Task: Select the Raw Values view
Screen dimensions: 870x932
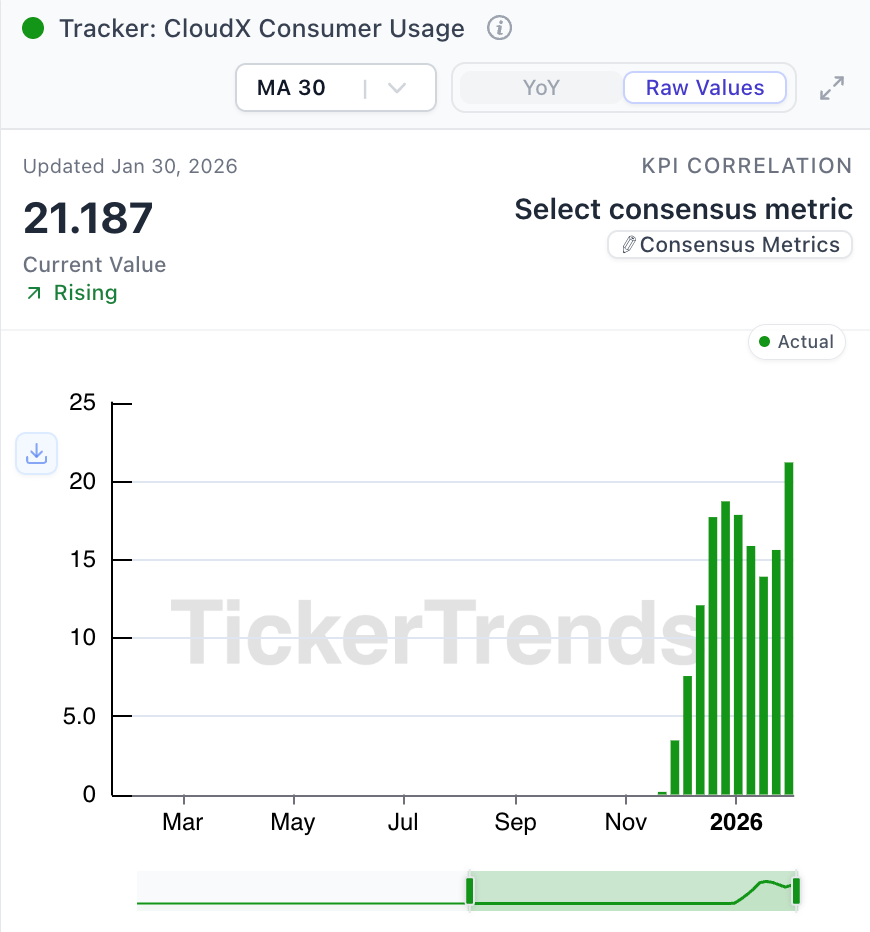Action: (705, 88)
